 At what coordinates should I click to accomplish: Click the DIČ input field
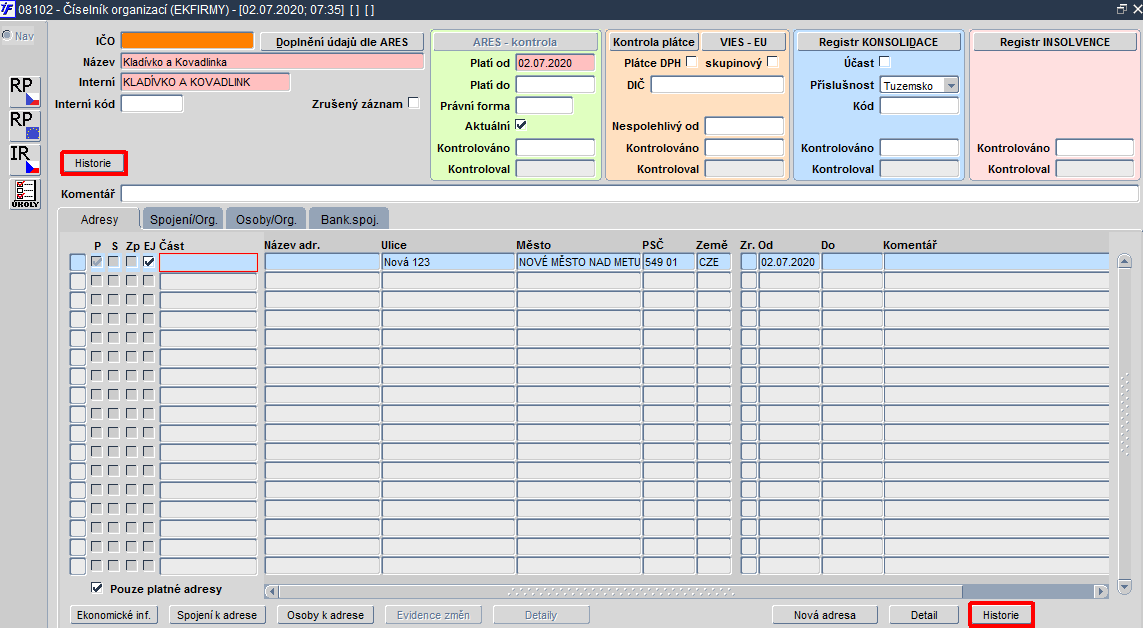[717, 85]
